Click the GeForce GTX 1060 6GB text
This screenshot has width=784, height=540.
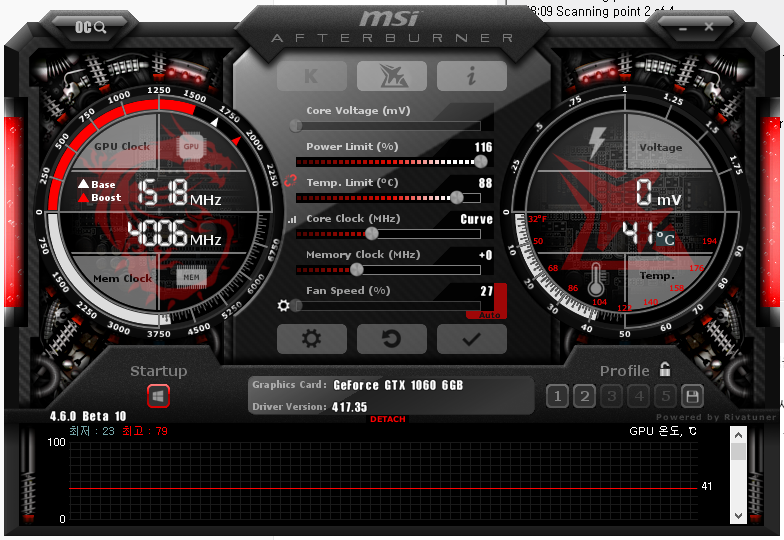tap(398, 385)
